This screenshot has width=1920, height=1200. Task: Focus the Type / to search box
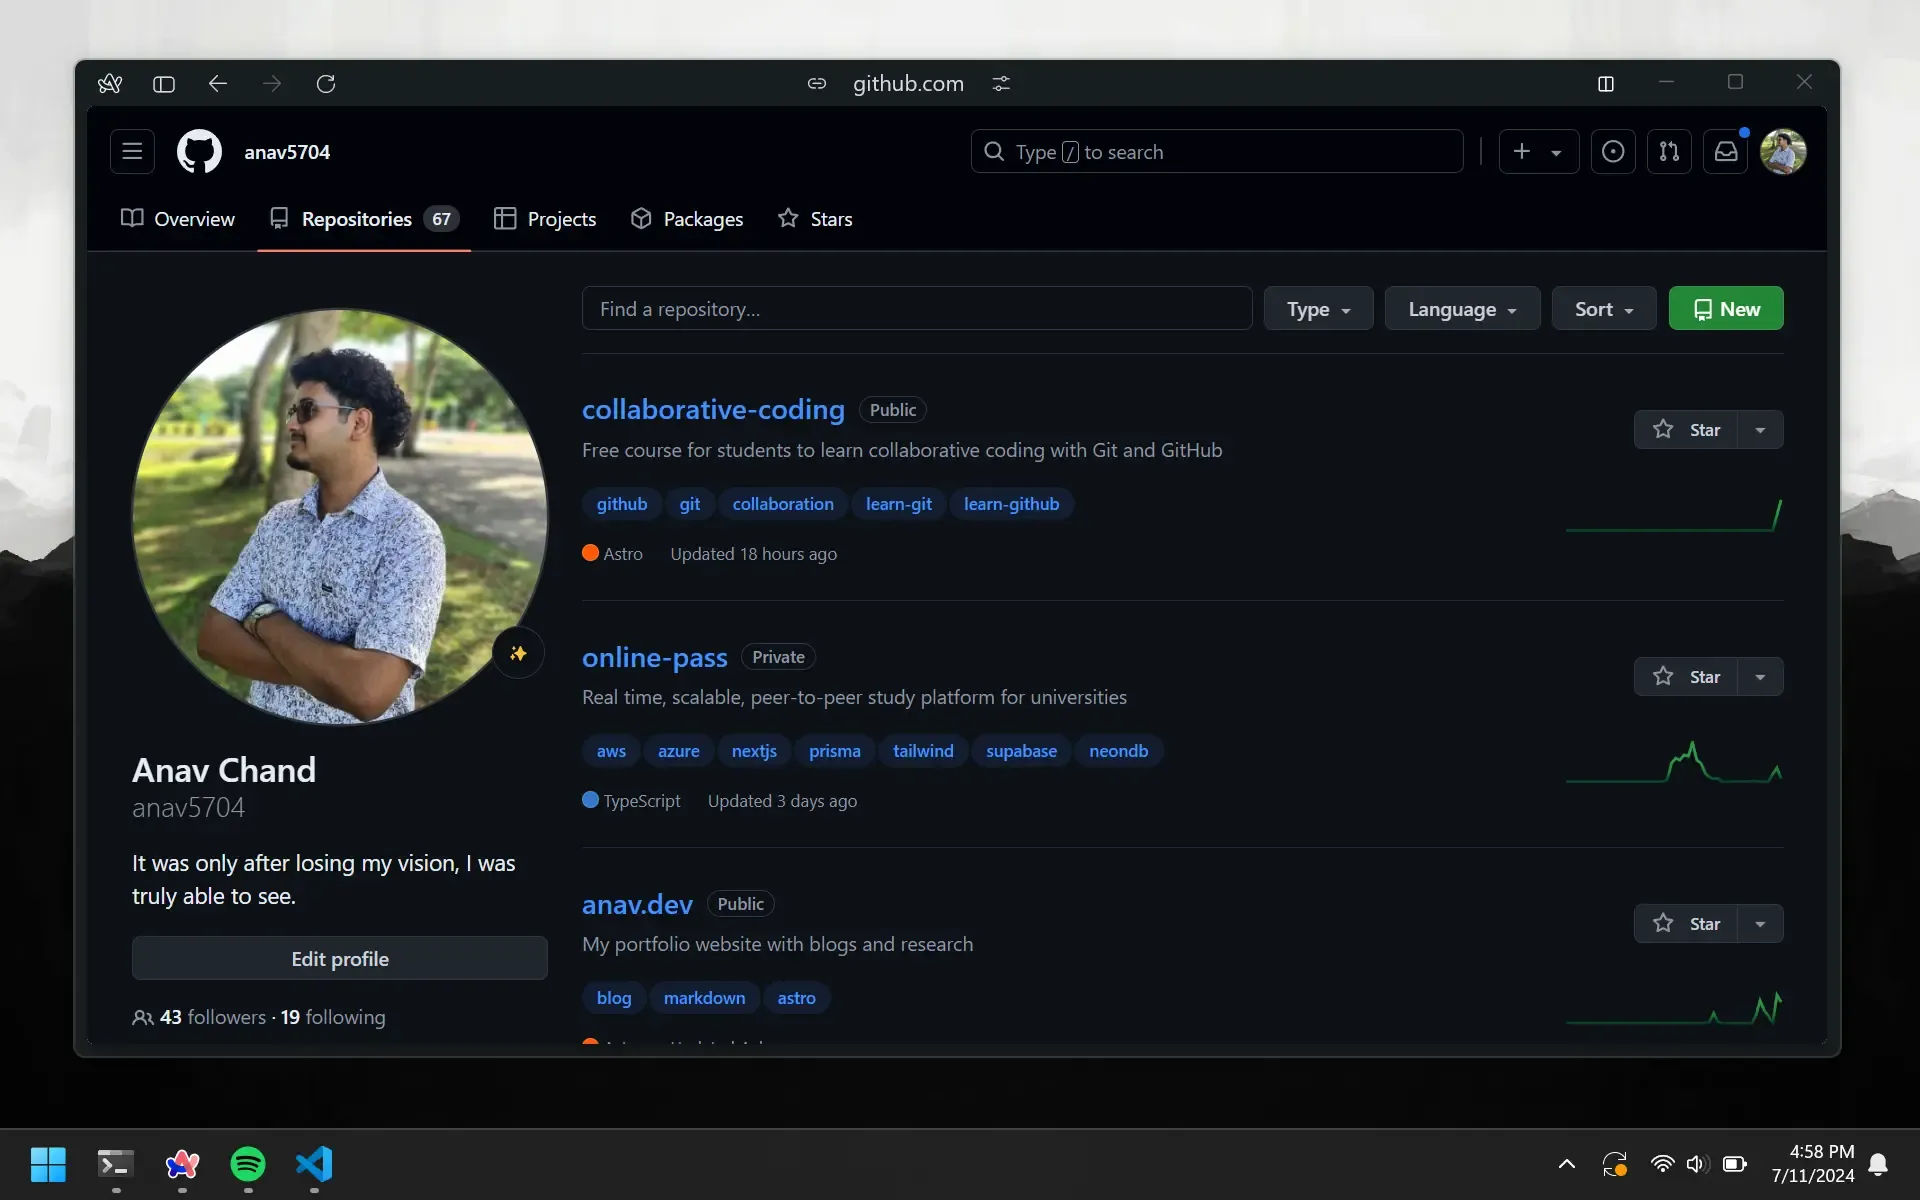[x=1217, y=151]
